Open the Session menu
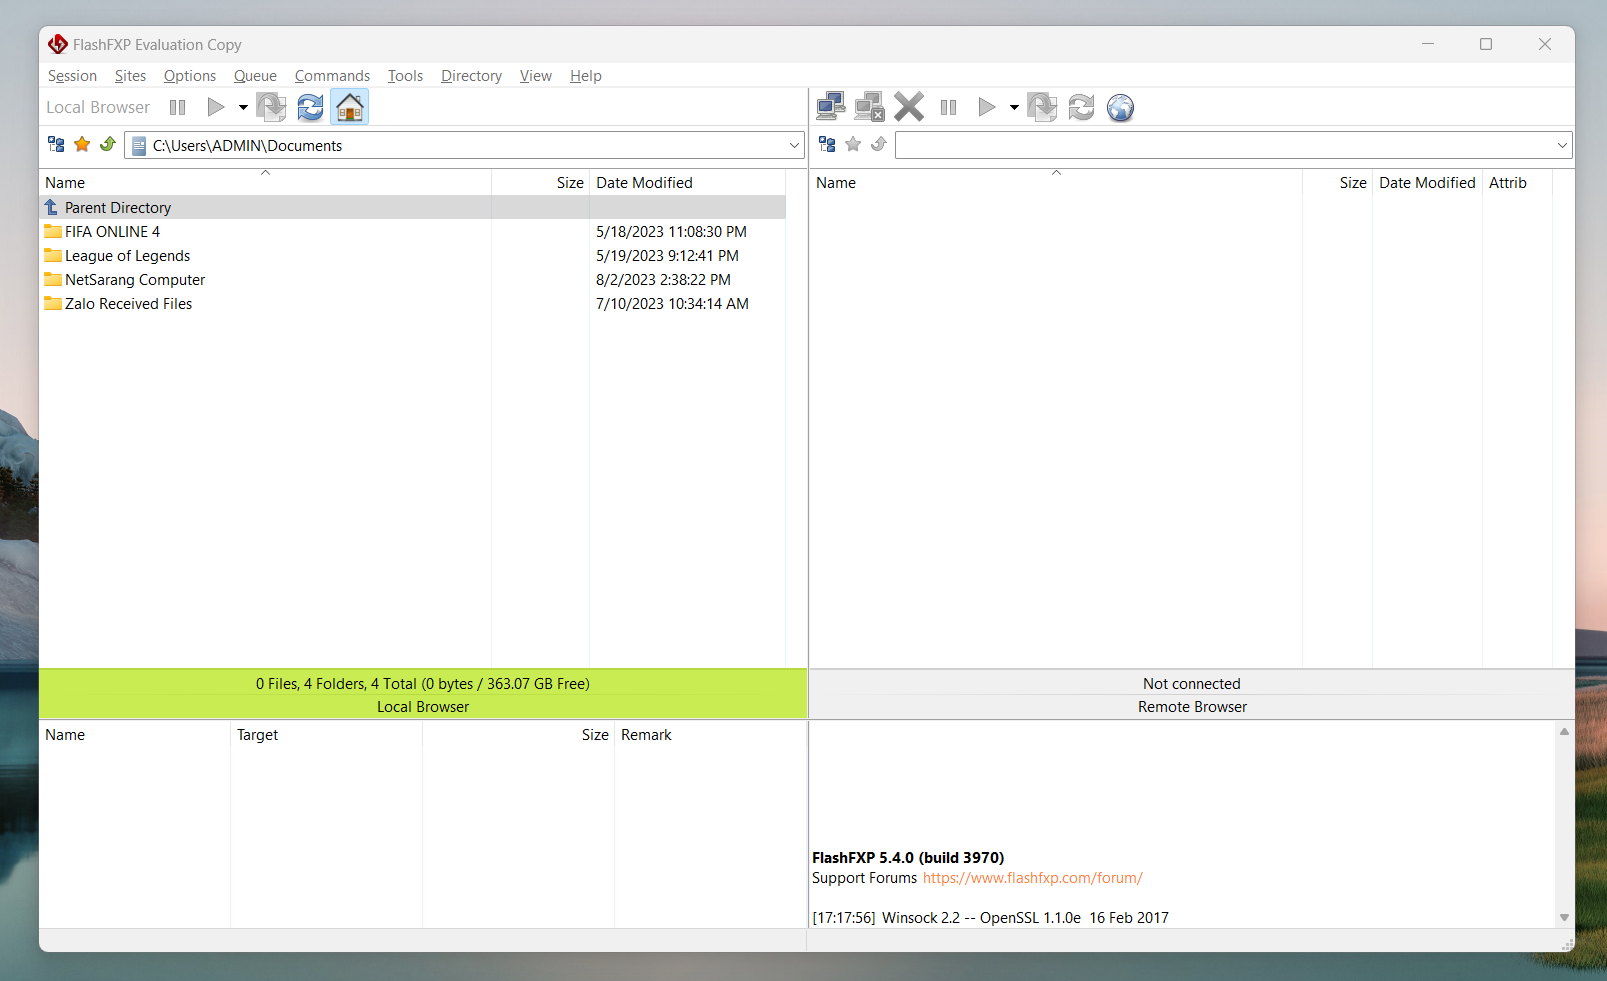 tap(72, 76)
